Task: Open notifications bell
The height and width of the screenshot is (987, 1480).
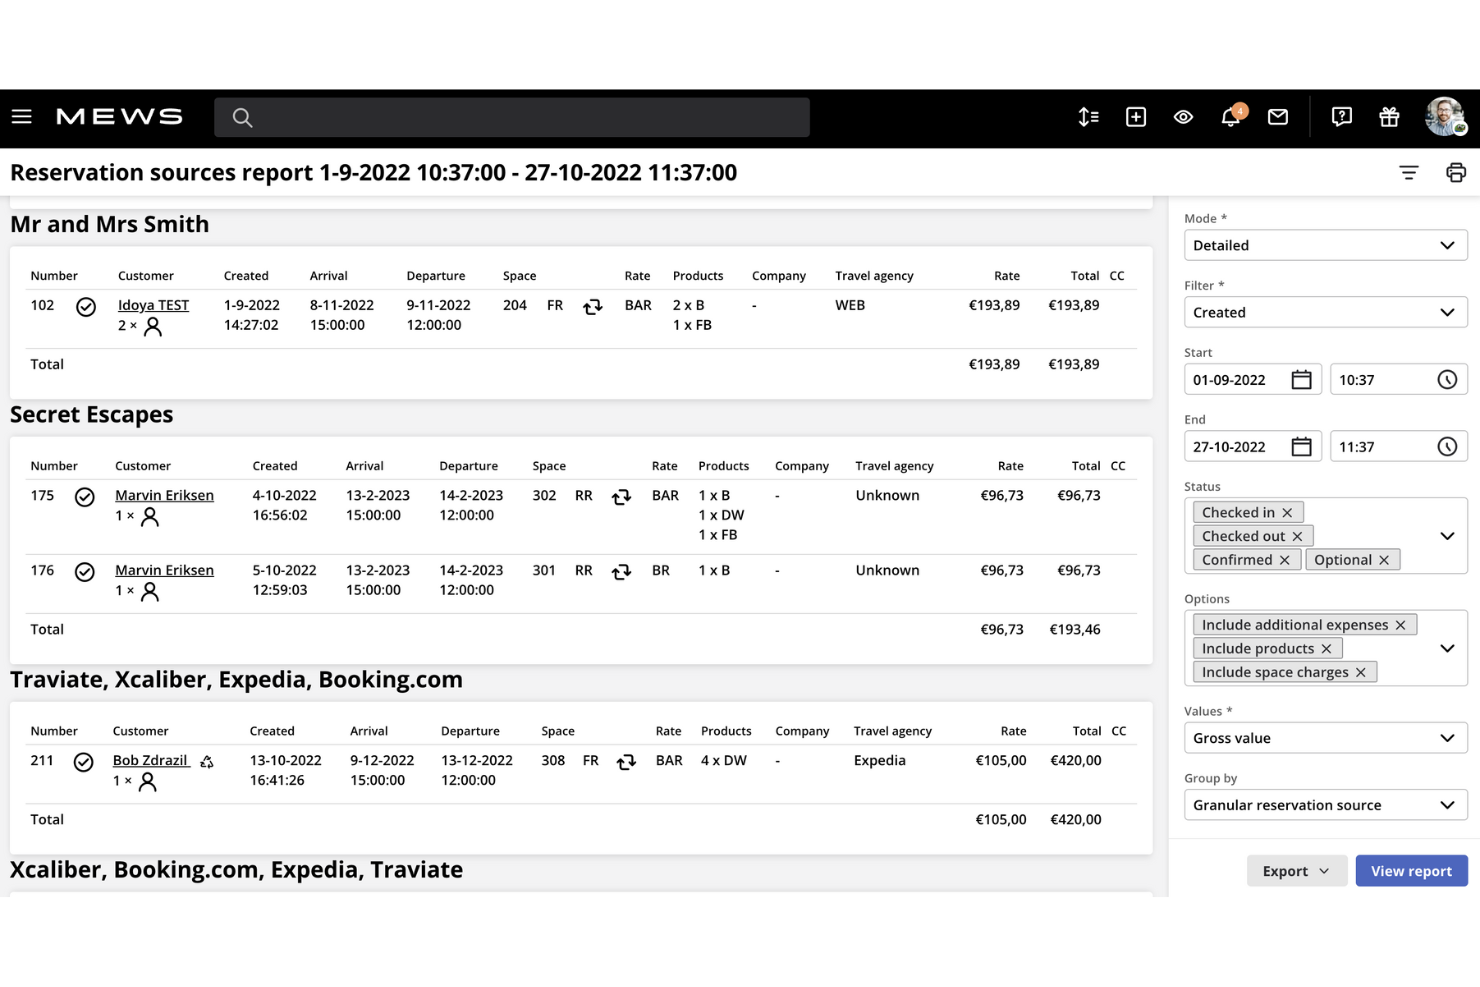Action: [x=1231, y=117]
